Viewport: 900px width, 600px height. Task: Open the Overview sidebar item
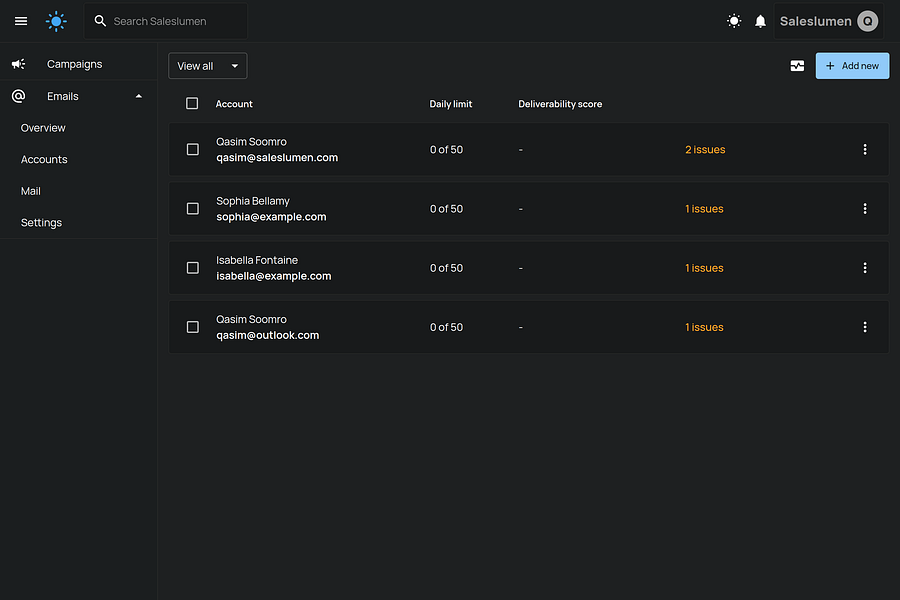point(43,128)
